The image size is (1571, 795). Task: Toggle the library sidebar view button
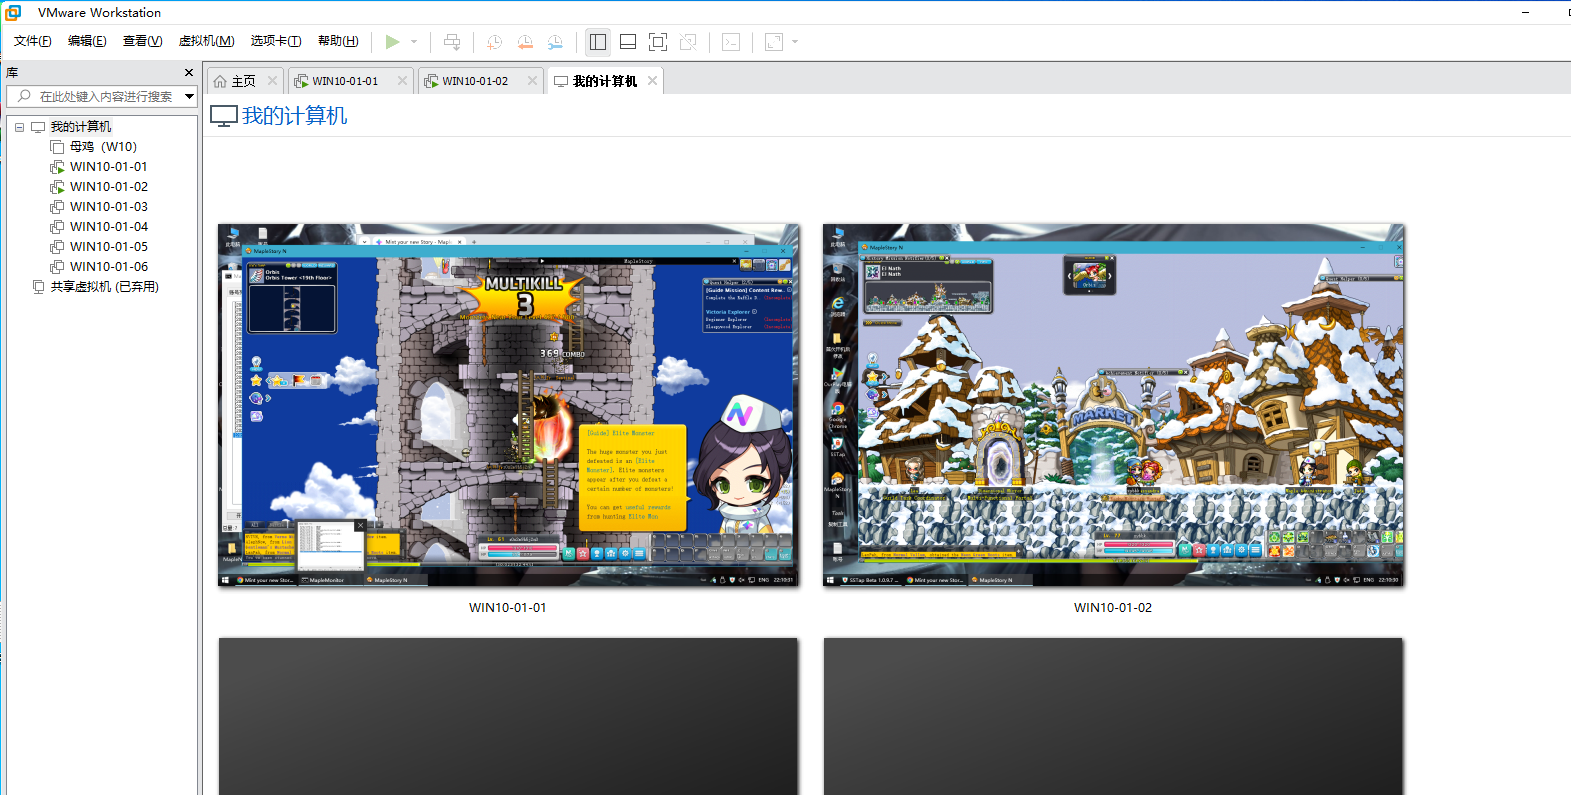tap(598, 42)
